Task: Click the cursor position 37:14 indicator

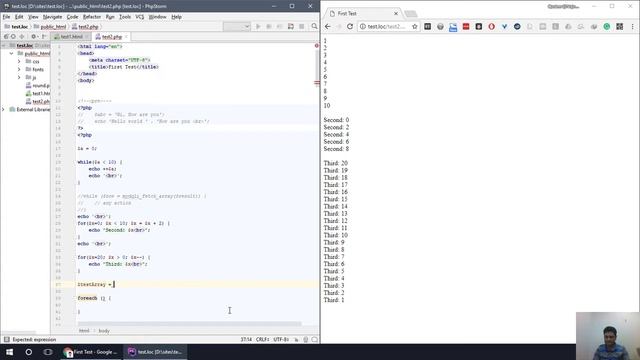Action: point(246,340)
